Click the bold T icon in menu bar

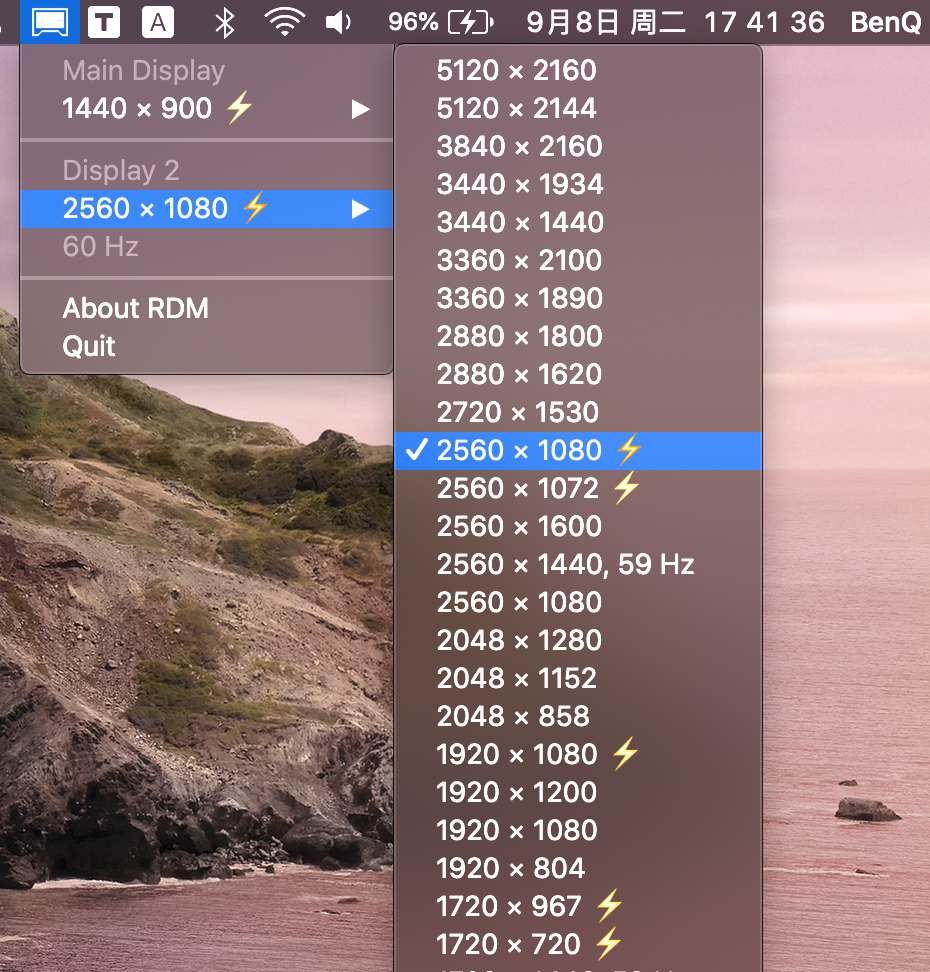point(104,22)
